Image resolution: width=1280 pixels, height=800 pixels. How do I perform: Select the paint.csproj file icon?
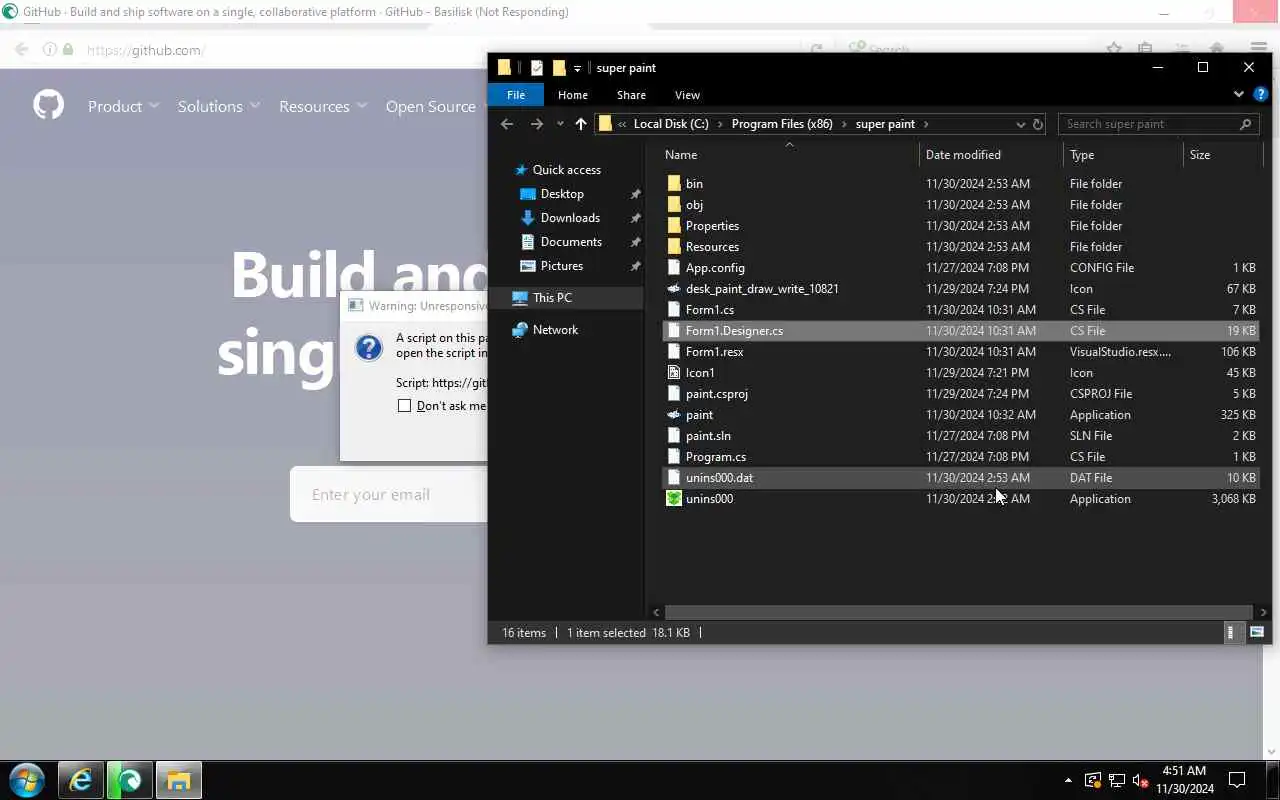click(x=674, y=393)
